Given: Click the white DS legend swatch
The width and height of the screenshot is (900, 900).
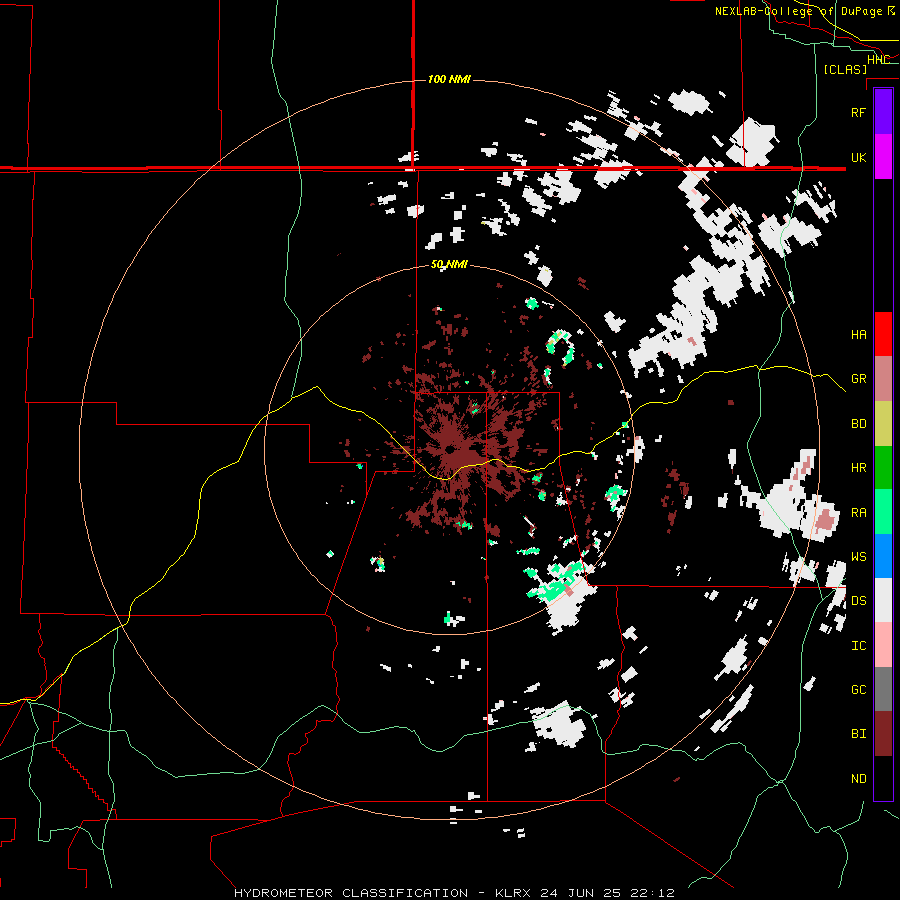Looking at the screenshot, I should click(883, 600).
